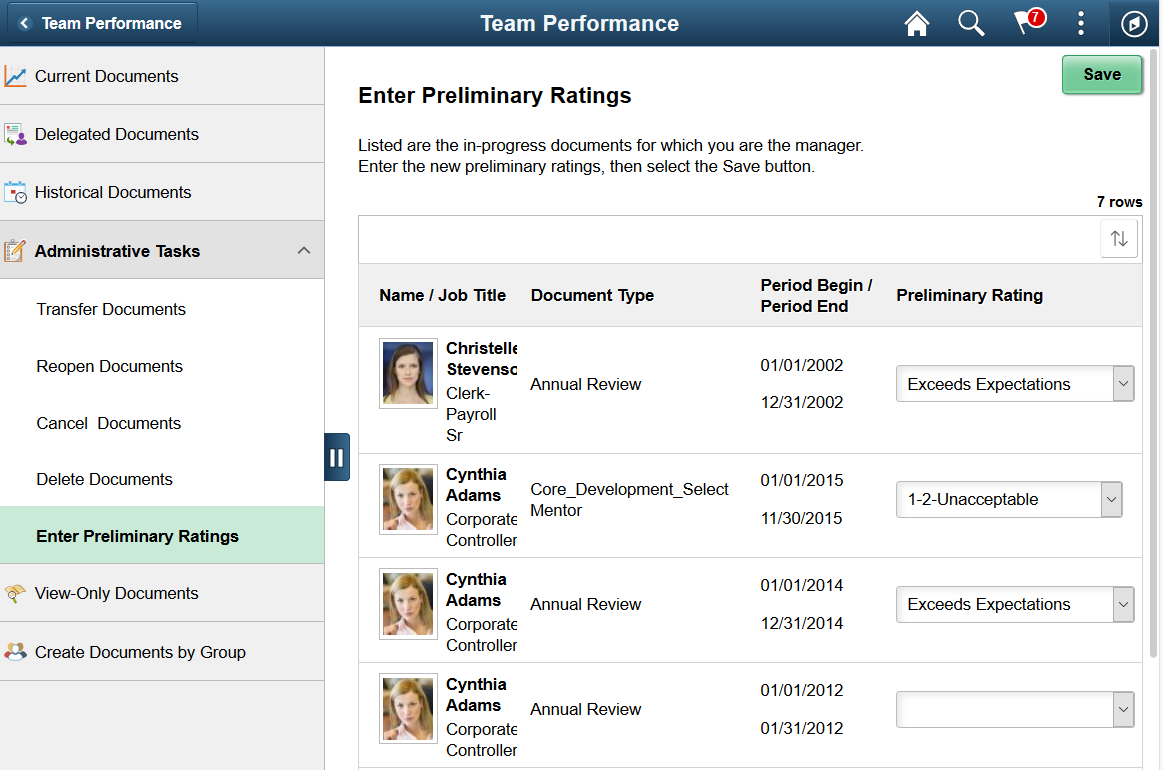Open the 1-2-Unacceptable rating dropdown

1008,499
